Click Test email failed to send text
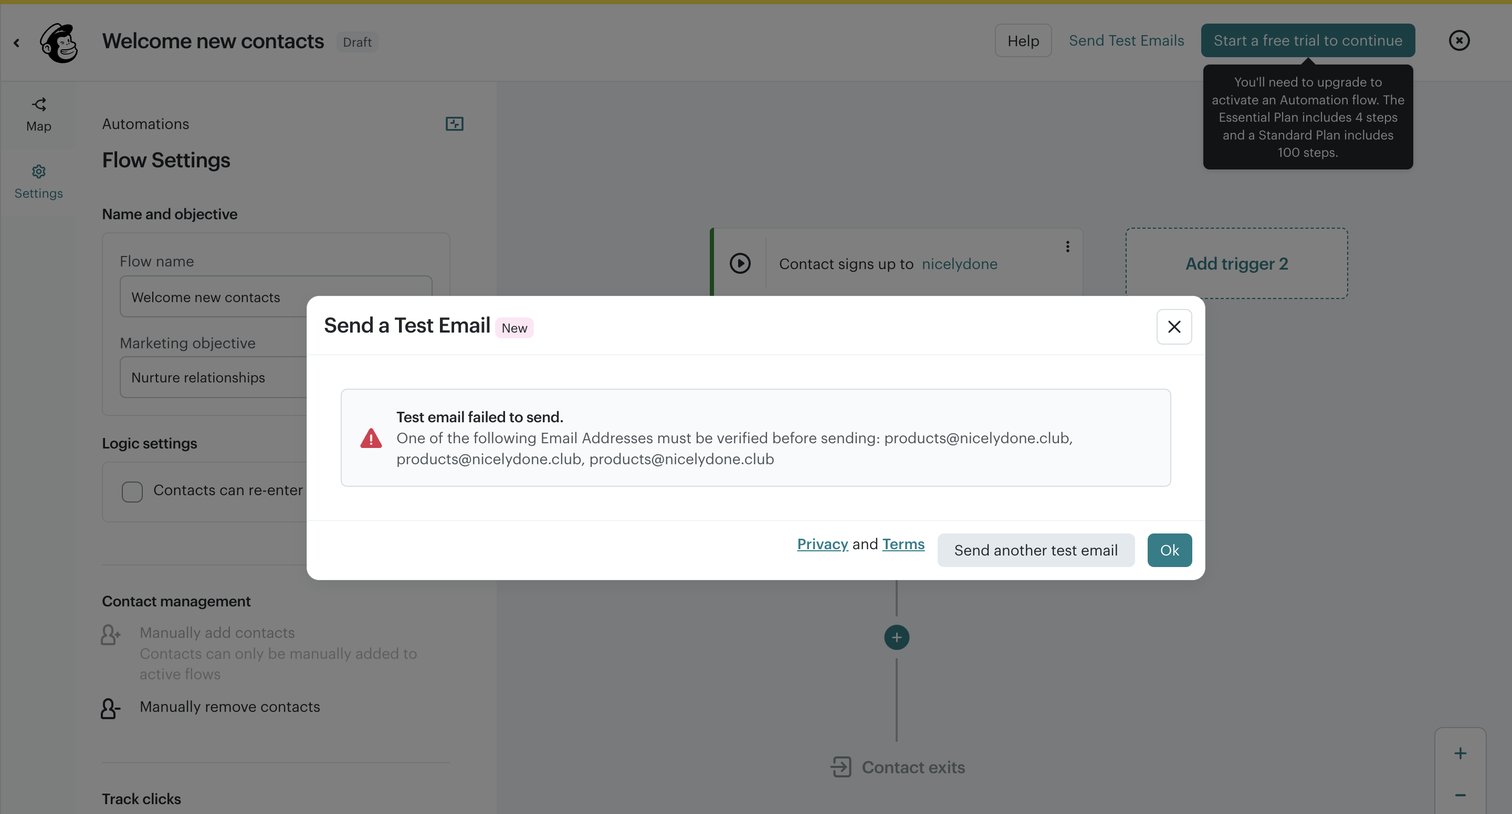 coord(480,417)
